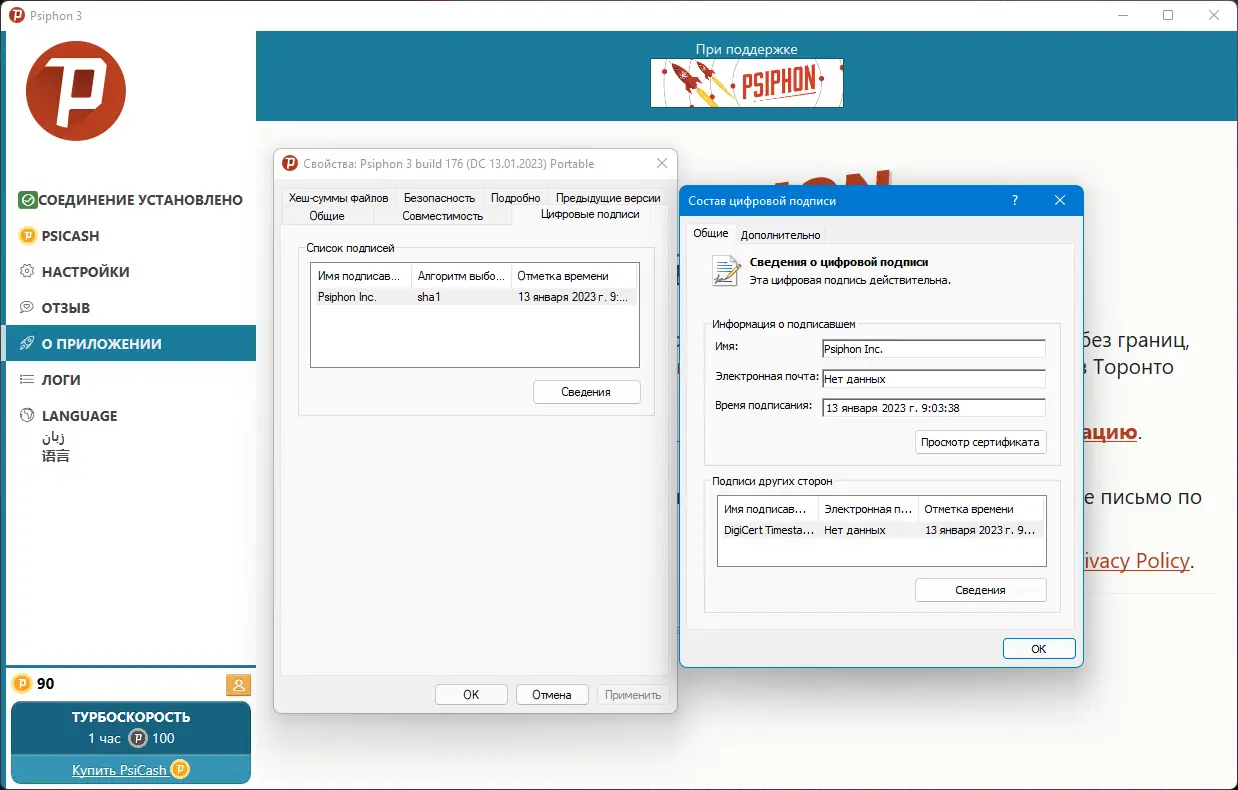Click the globe icon beside Language
The height and width of the screenshot is (790, 1238).
click(x=28, y=415)
